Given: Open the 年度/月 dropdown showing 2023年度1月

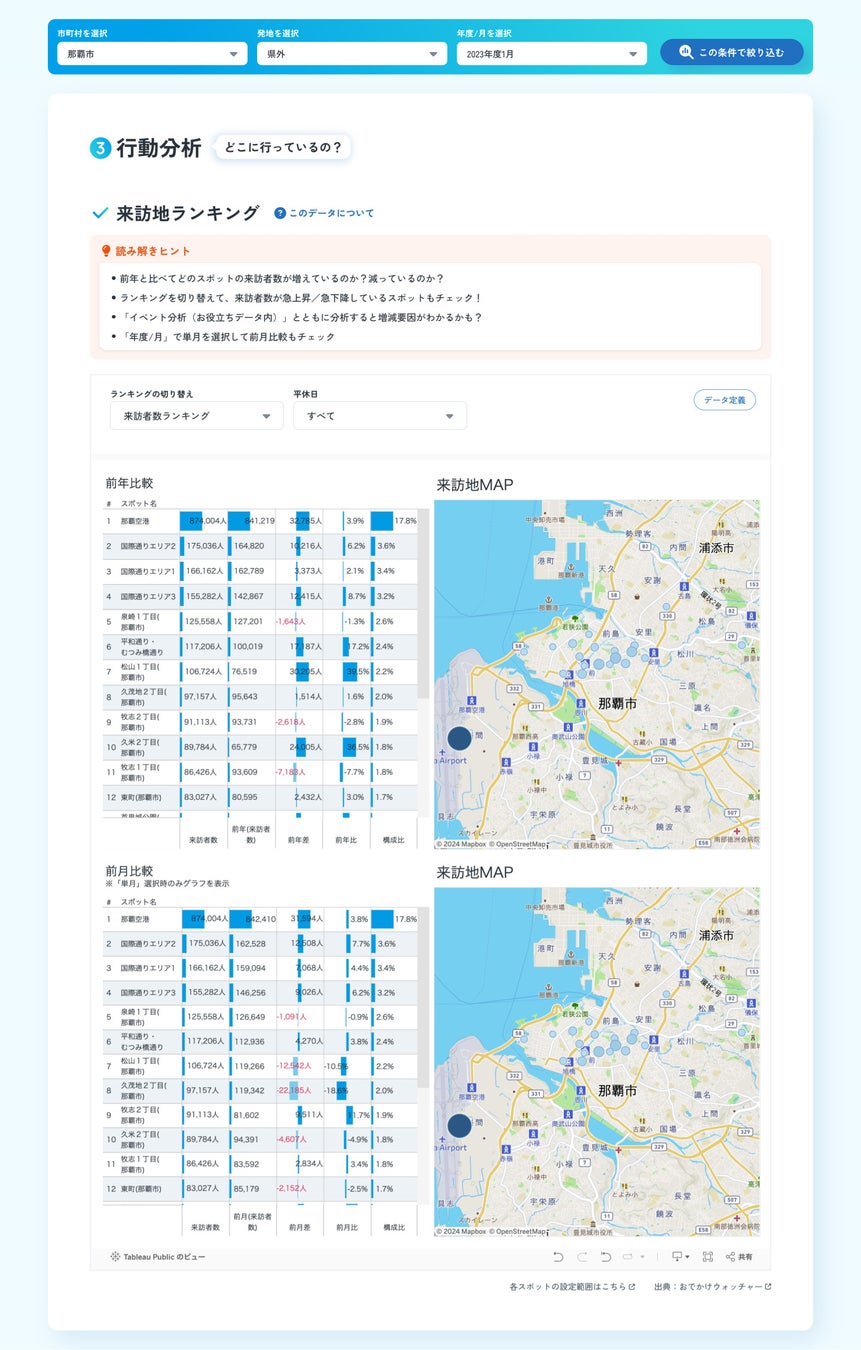Looking at the screenshot, I should click(552, 54).
